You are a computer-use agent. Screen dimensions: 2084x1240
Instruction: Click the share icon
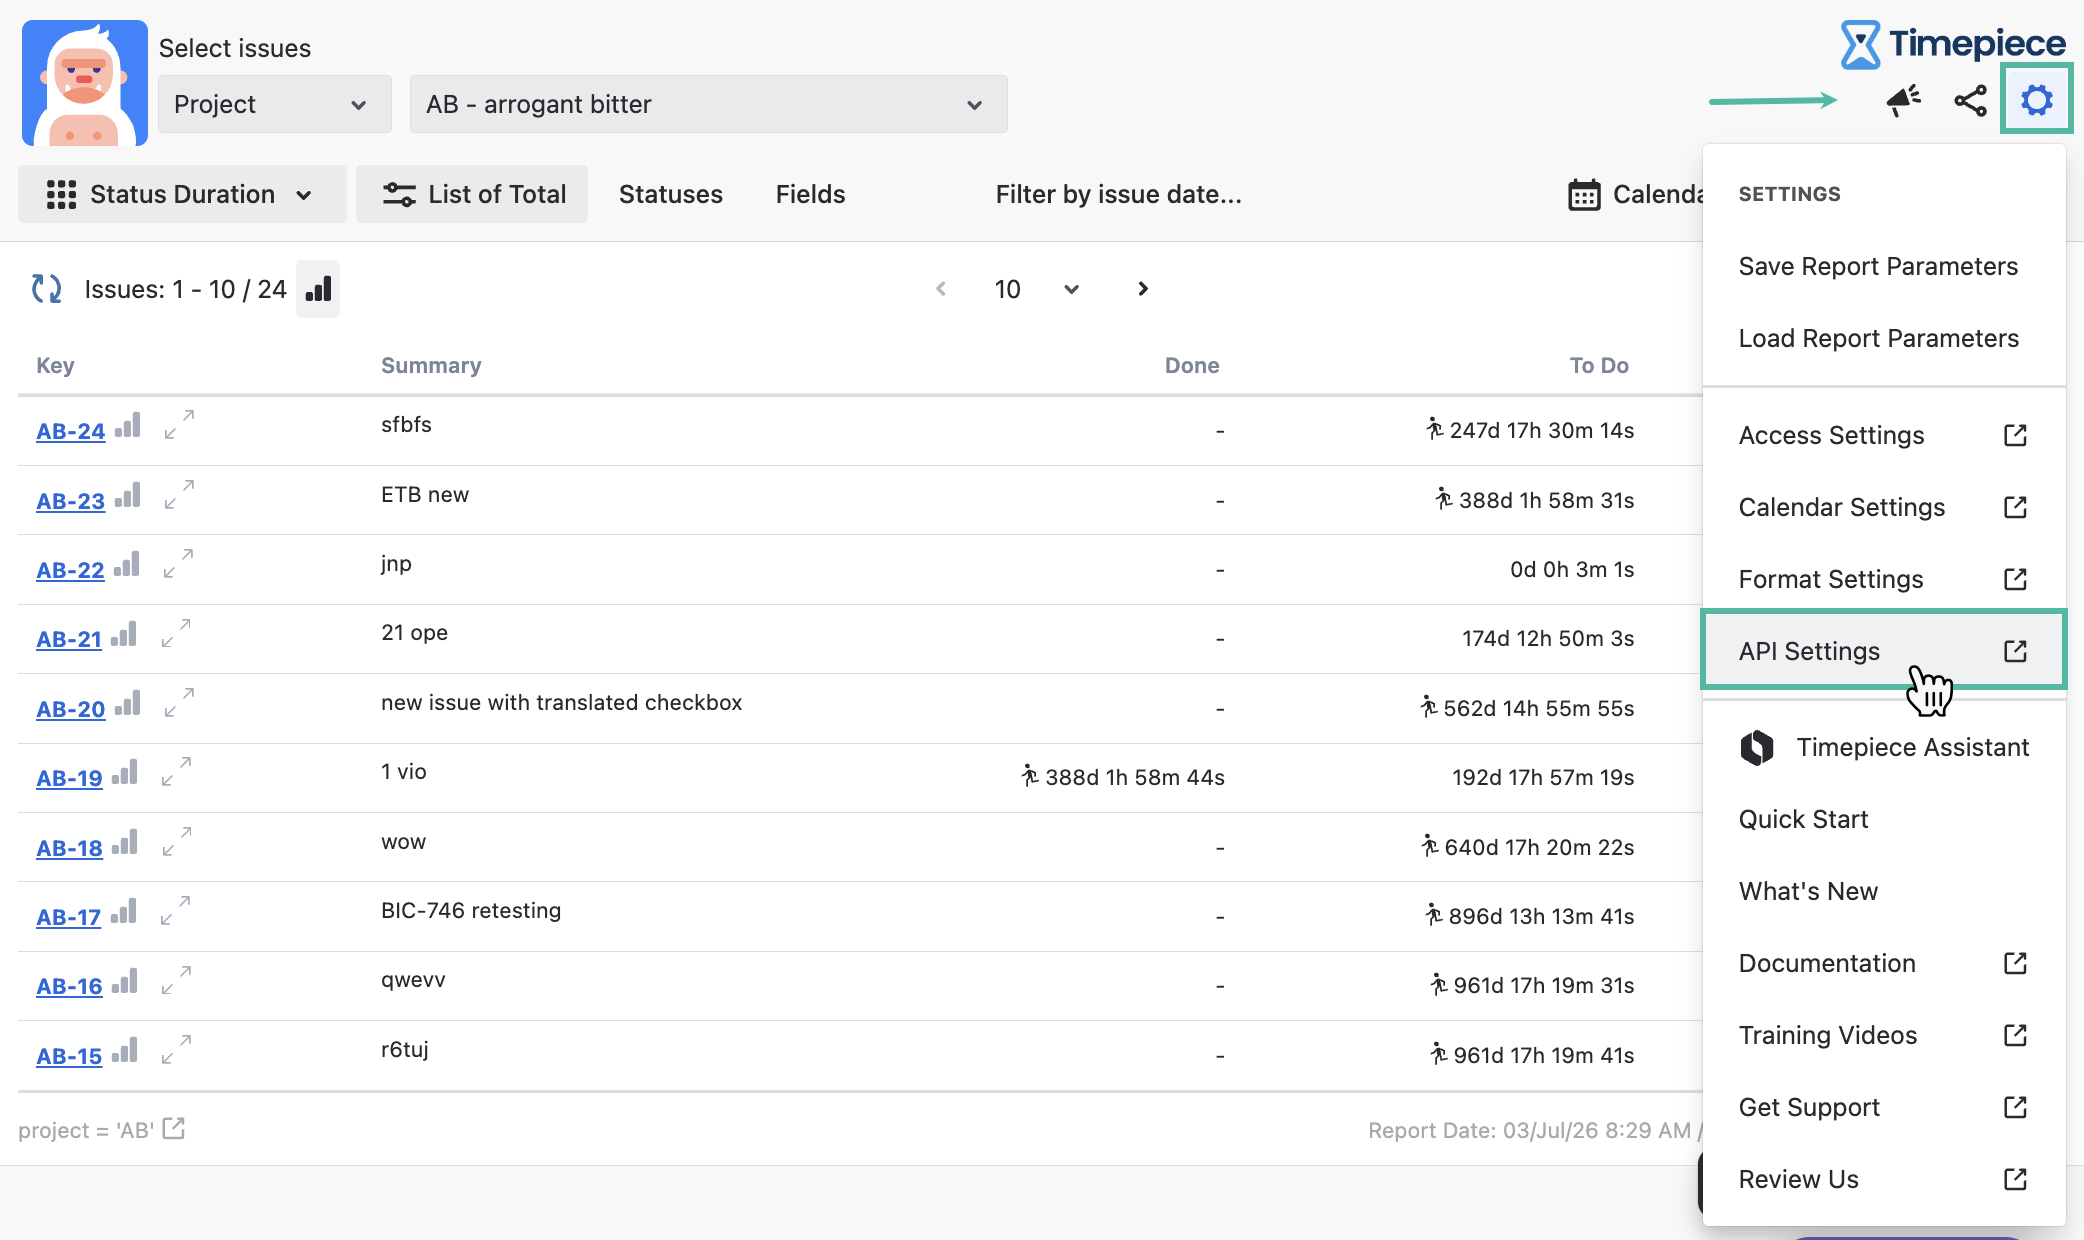1970,100
